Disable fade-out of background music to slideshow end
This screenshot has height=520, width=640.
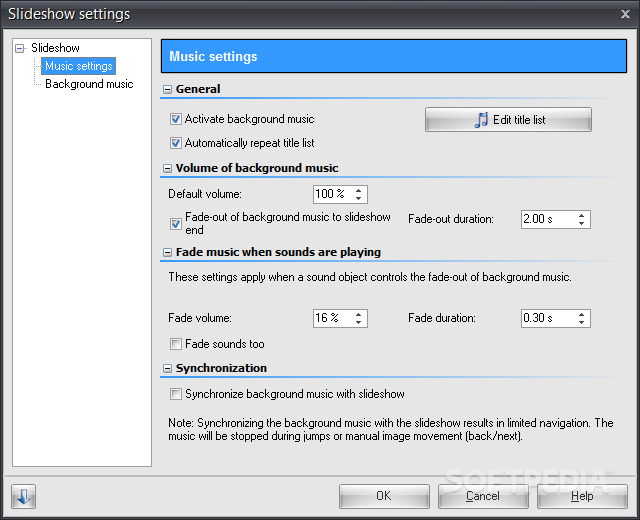pyautogui.click(x=176, y=224)
